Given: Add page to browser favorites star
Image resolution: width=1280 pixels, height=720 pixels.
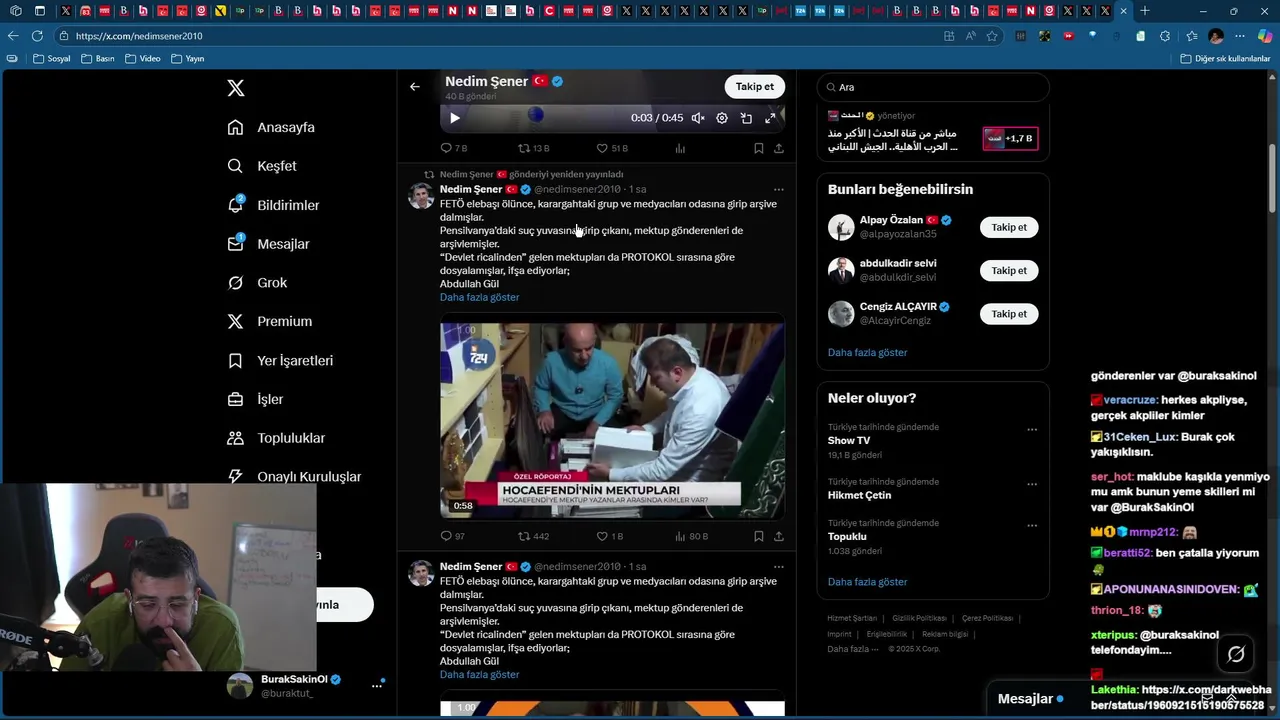Looking at the screenshot, I should [992, 36].
